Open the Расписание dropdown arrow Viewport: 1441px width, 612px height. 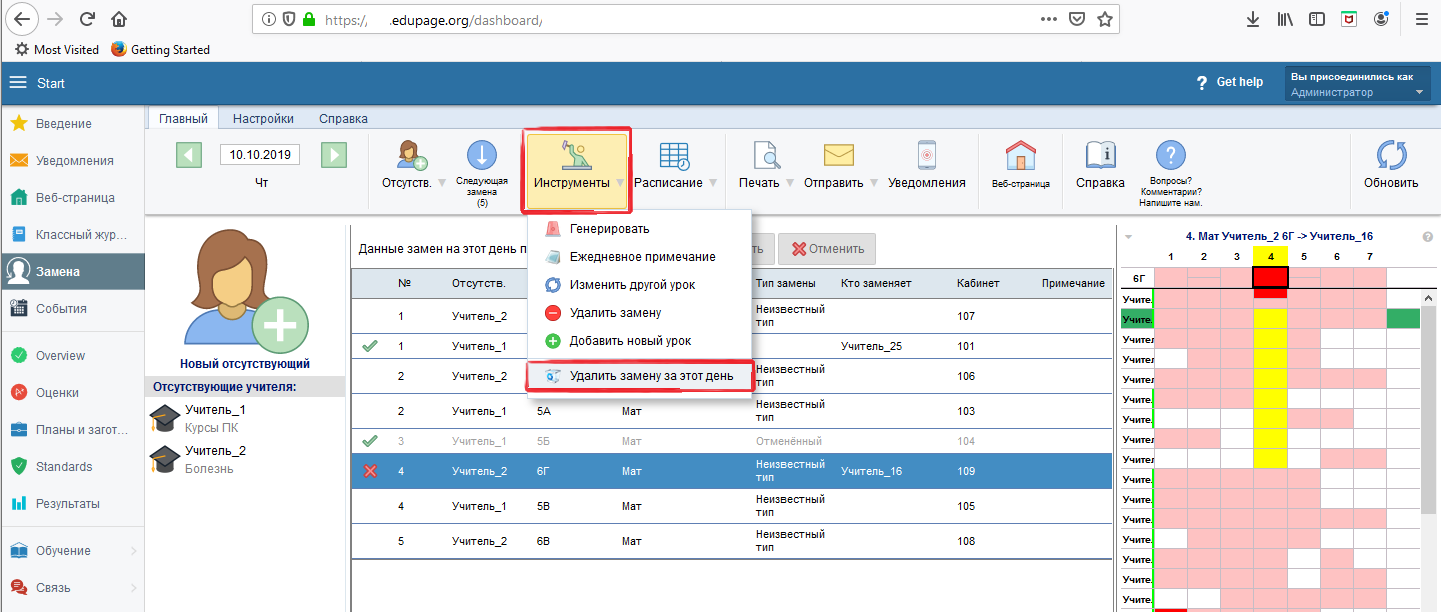pos(713,183)
